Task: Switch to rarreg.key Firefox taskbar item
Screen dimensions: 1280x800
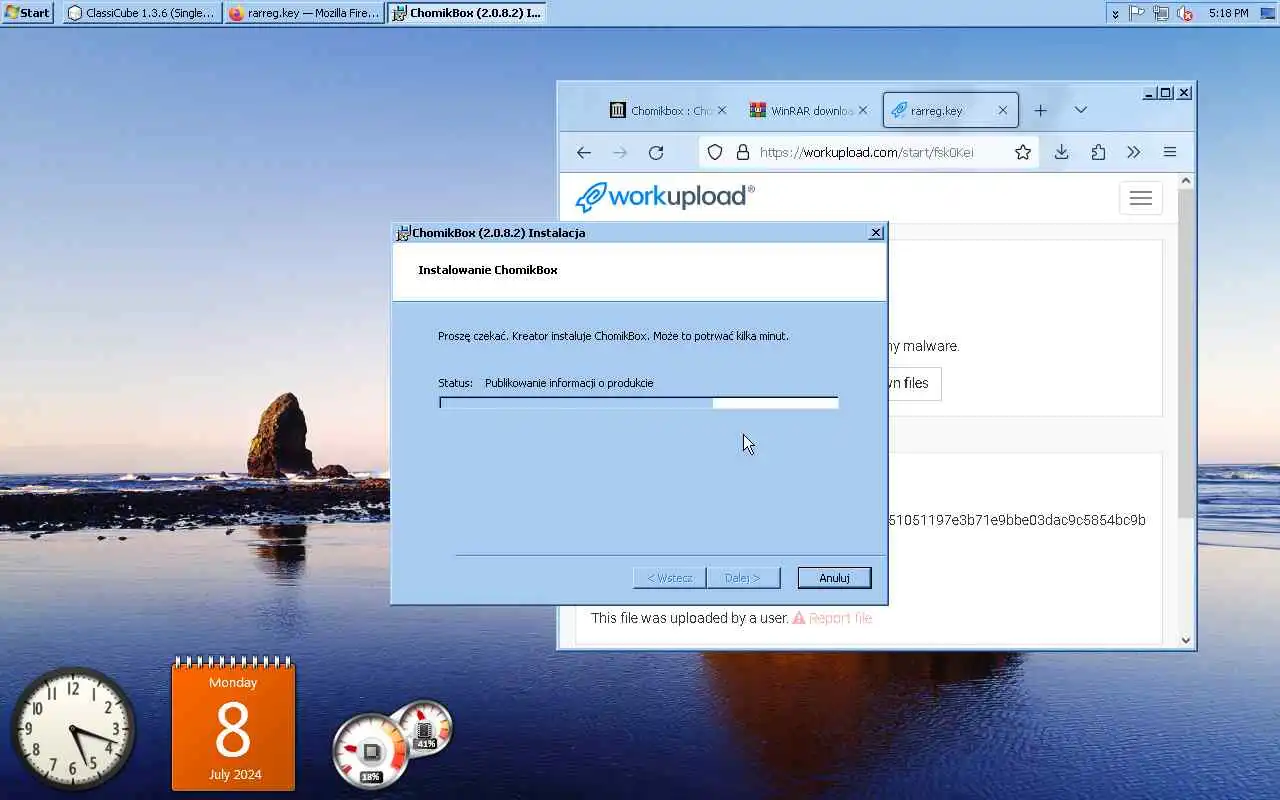Action: click(305, 13)
